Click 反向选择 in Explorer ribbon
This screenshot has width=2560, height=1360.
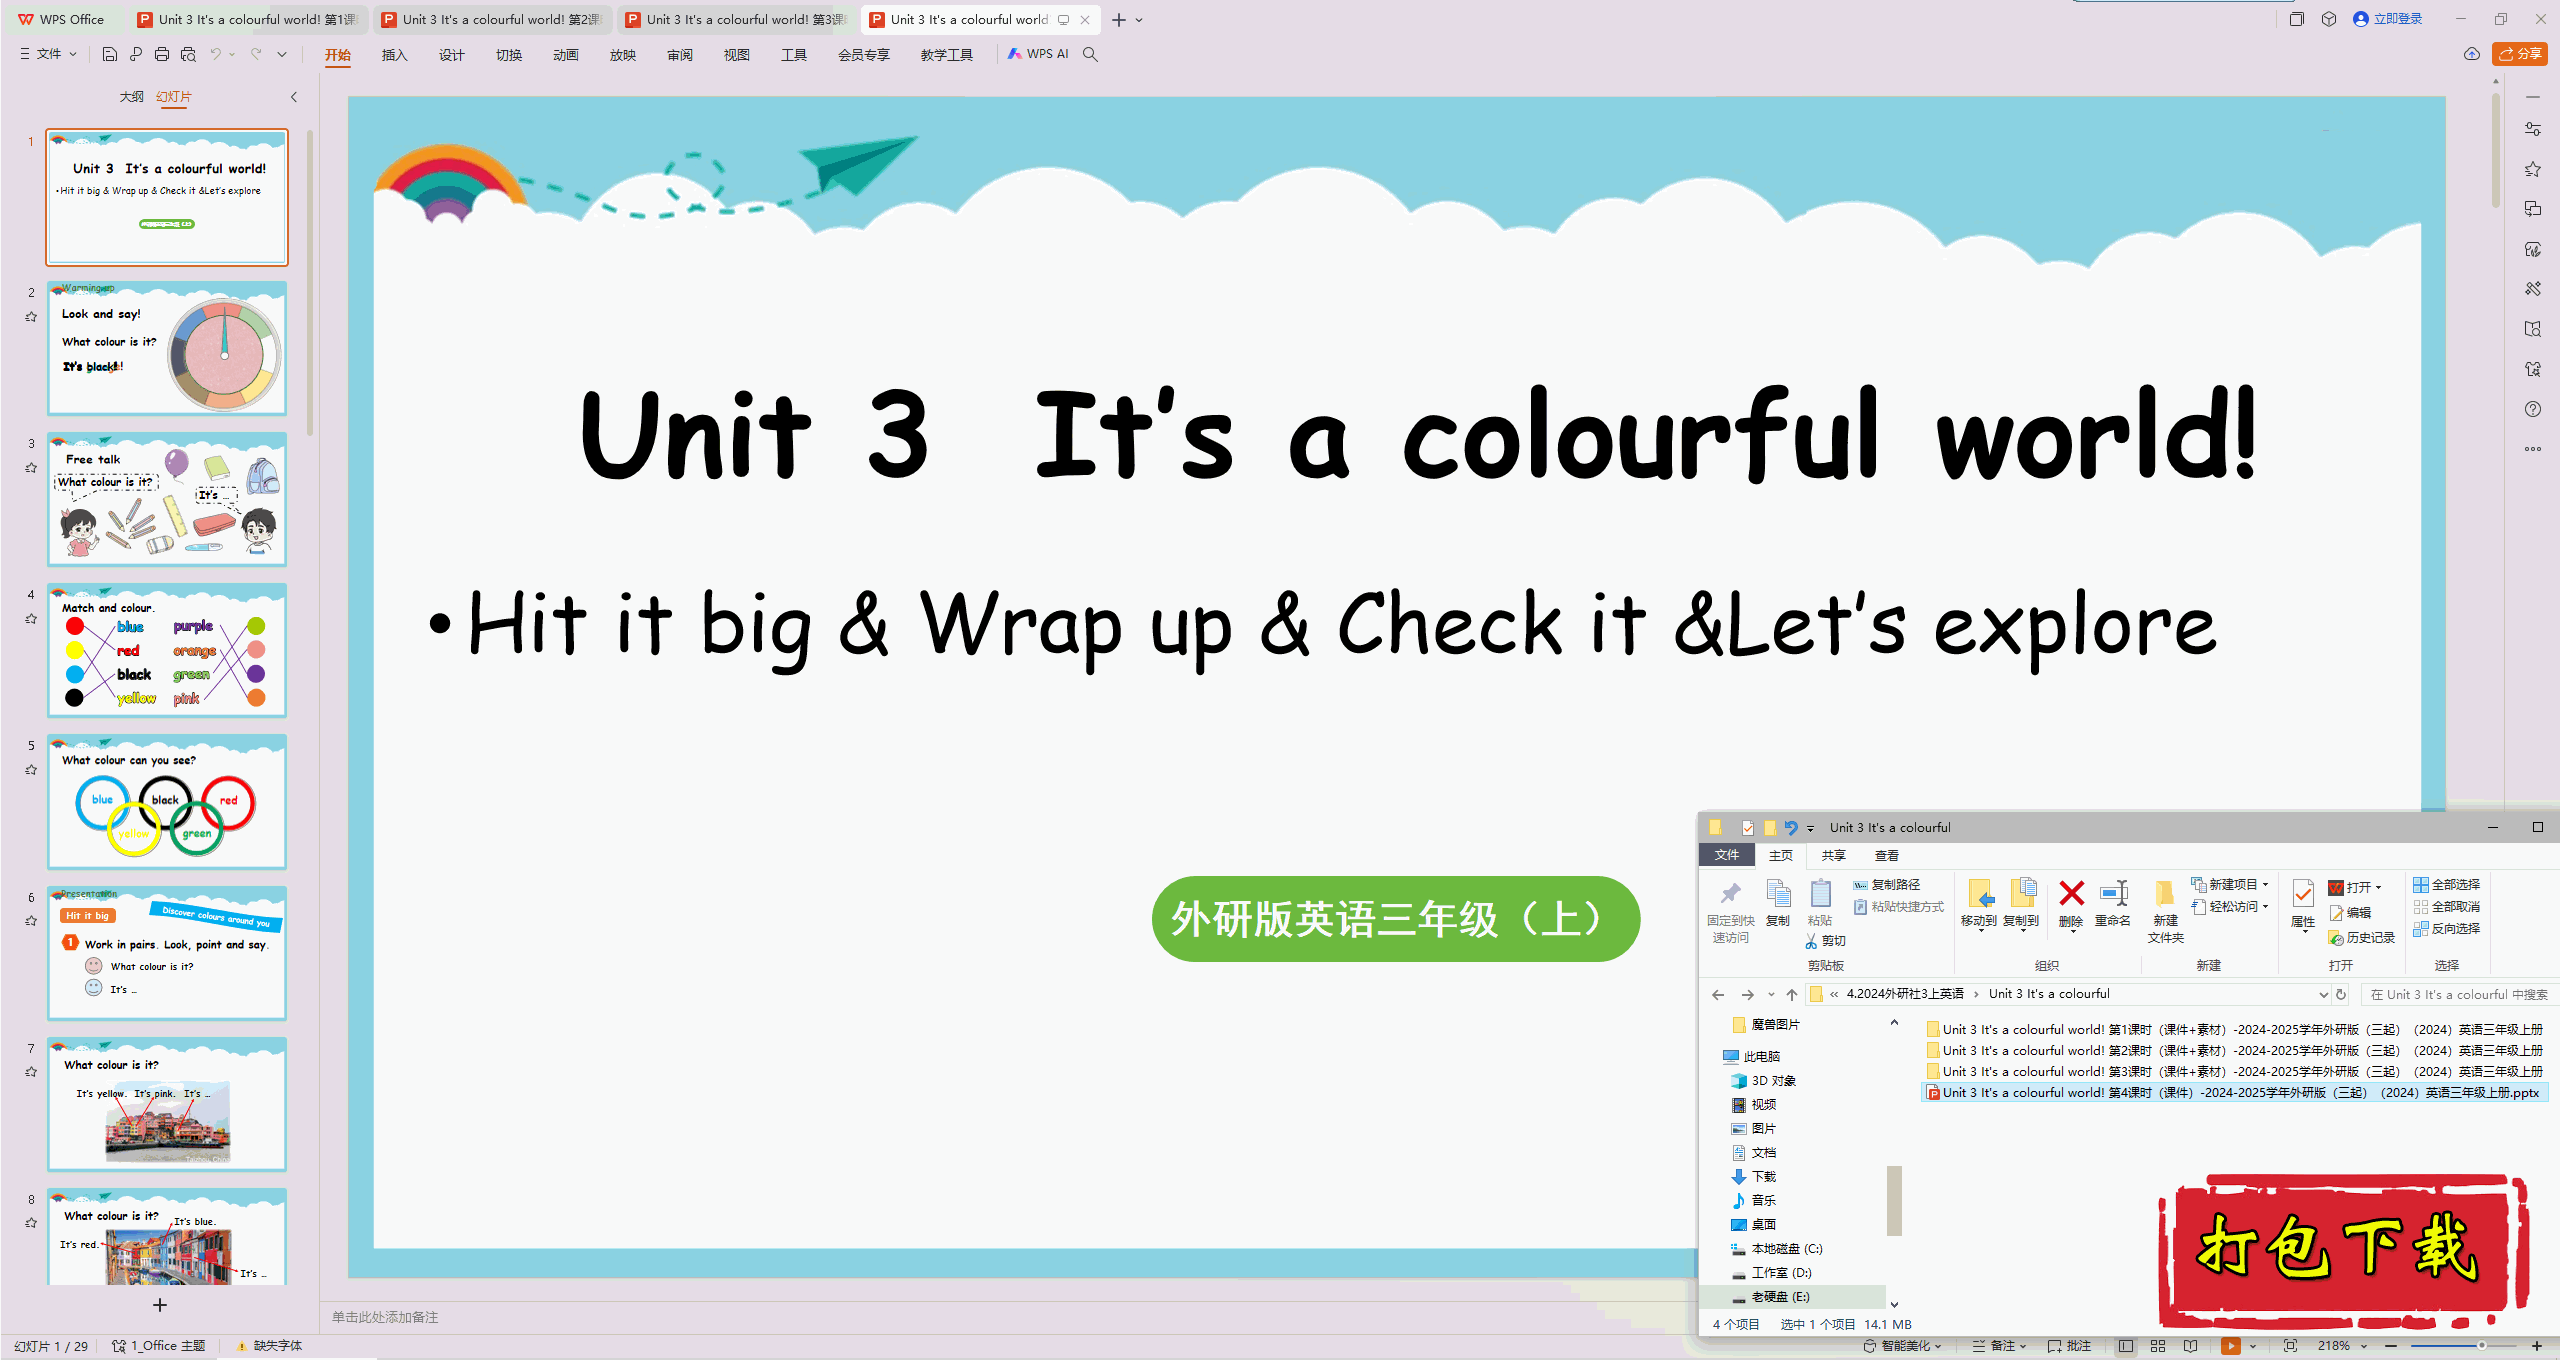(x=2447, y=929)
